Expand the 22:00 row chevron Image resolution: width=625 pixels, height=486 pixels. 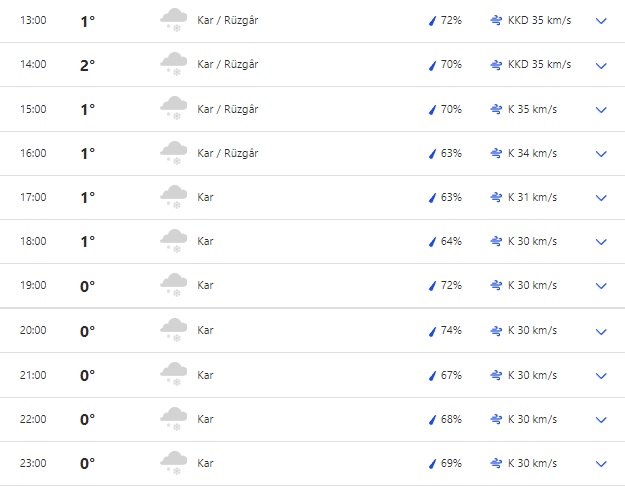pyautogui.click(x=601, y=419)
